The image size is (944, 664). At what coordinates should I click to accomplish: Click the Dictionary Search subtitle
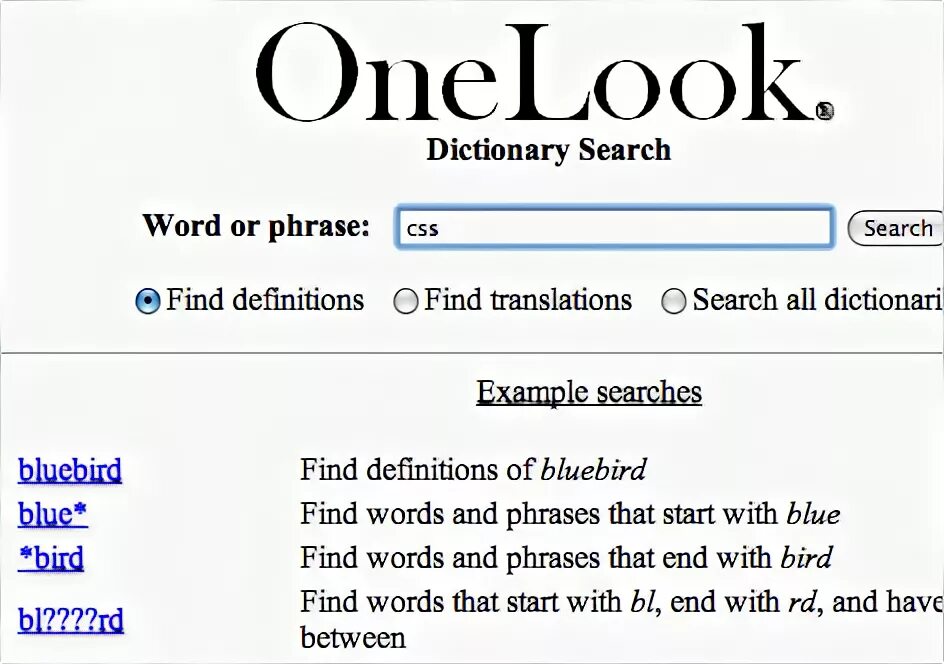tap(548, 150)
